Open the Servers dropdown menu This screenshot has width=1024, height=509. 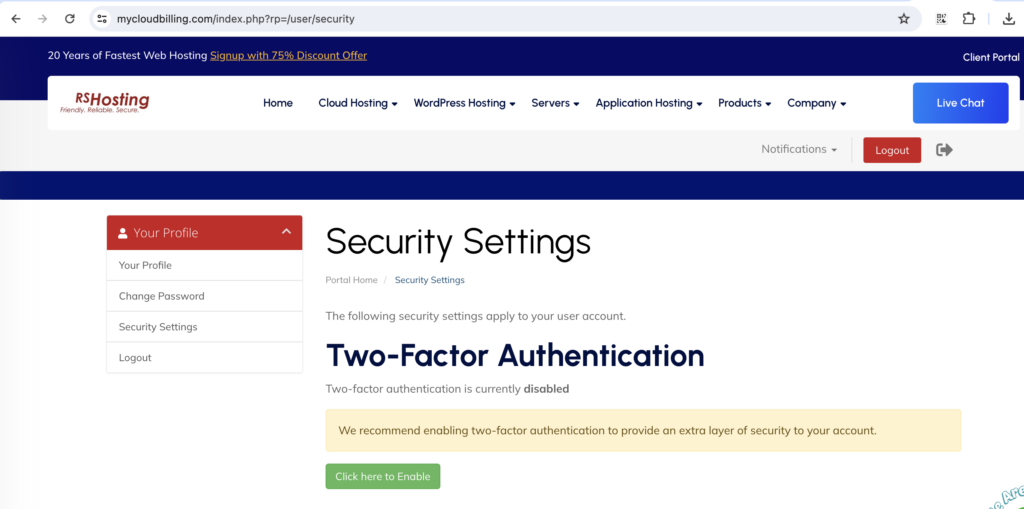[x=555, y=103]
